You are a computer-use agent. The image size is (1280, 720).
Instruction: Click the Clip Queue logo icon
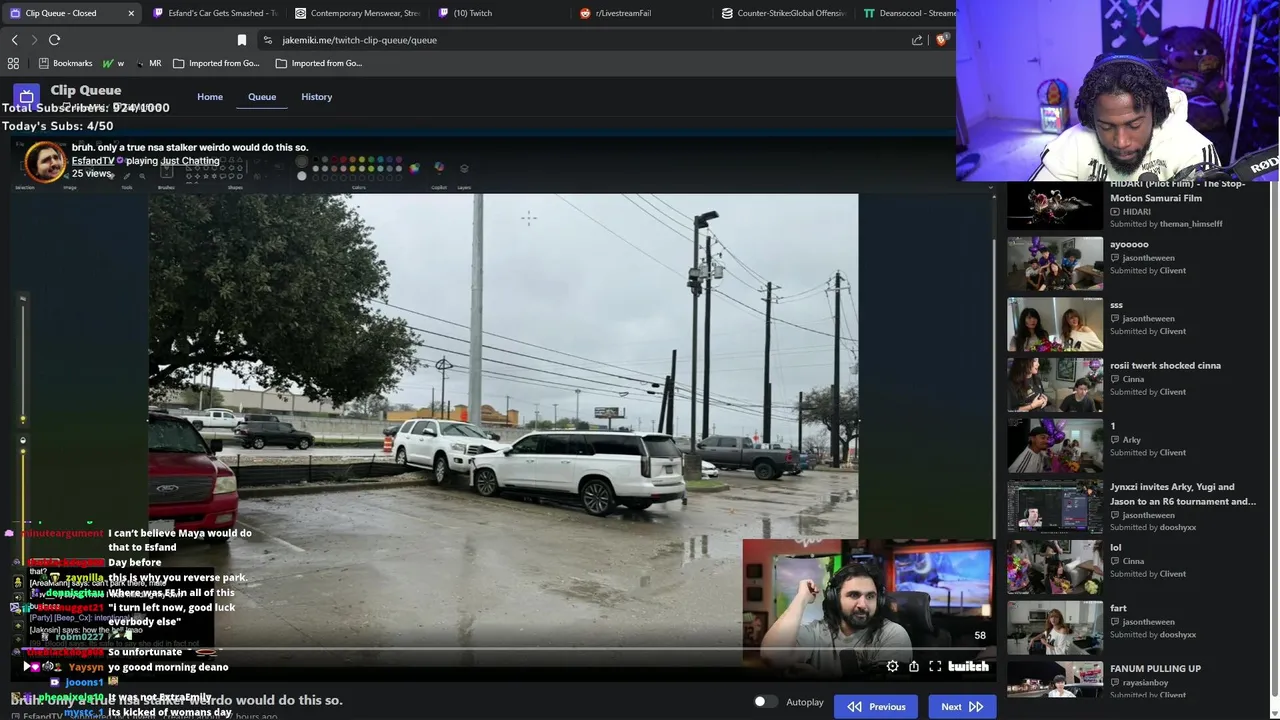point(26,97)
